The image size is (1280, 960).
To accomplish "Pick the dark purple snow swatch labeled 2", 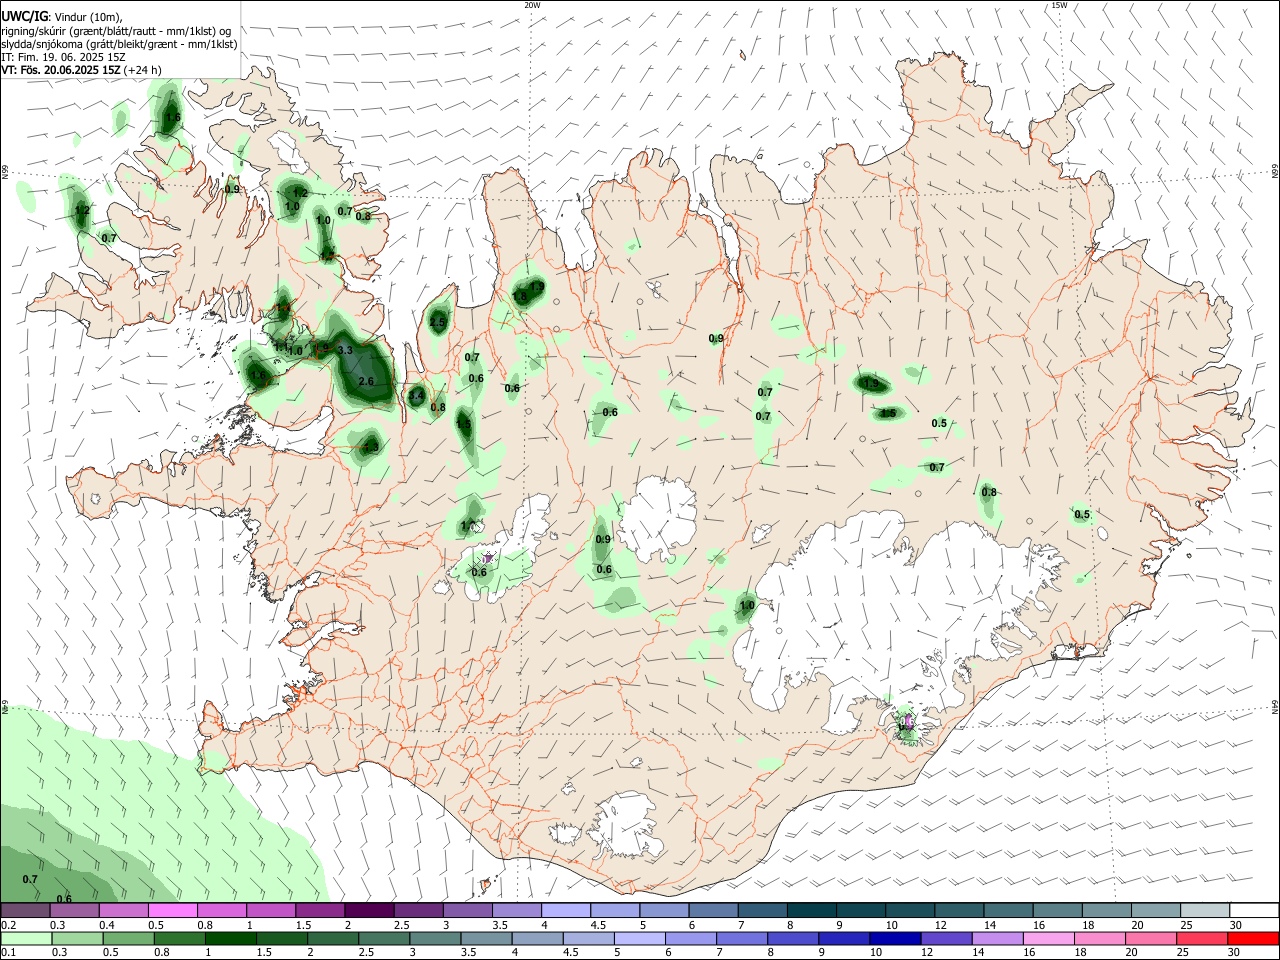I will click(368, 911).
